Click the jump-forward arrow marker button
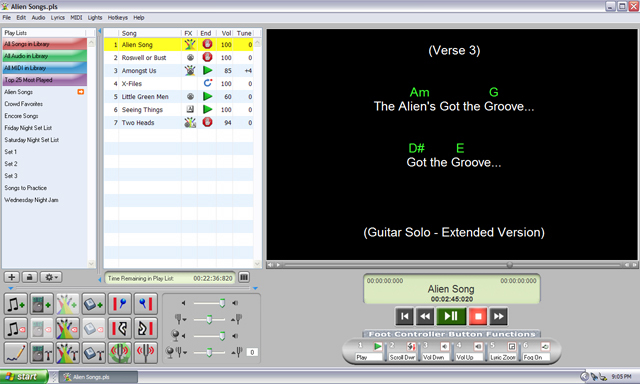The image size is (640, 384). point(146,329)
